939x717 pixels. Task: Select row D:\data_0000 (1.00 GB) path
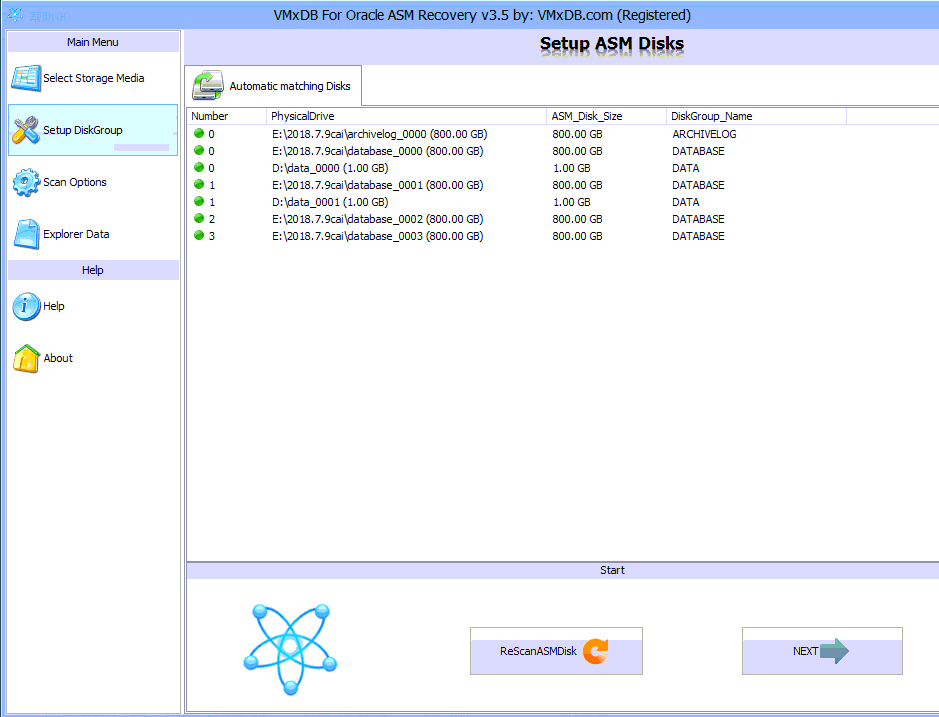(x=330, y=168)
